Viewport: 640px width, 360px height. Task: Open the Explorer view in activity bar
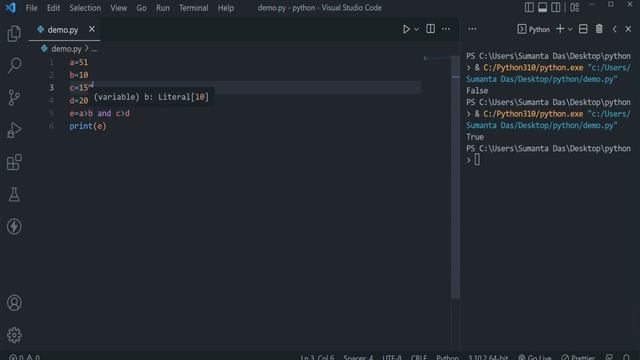coord(14,33)
